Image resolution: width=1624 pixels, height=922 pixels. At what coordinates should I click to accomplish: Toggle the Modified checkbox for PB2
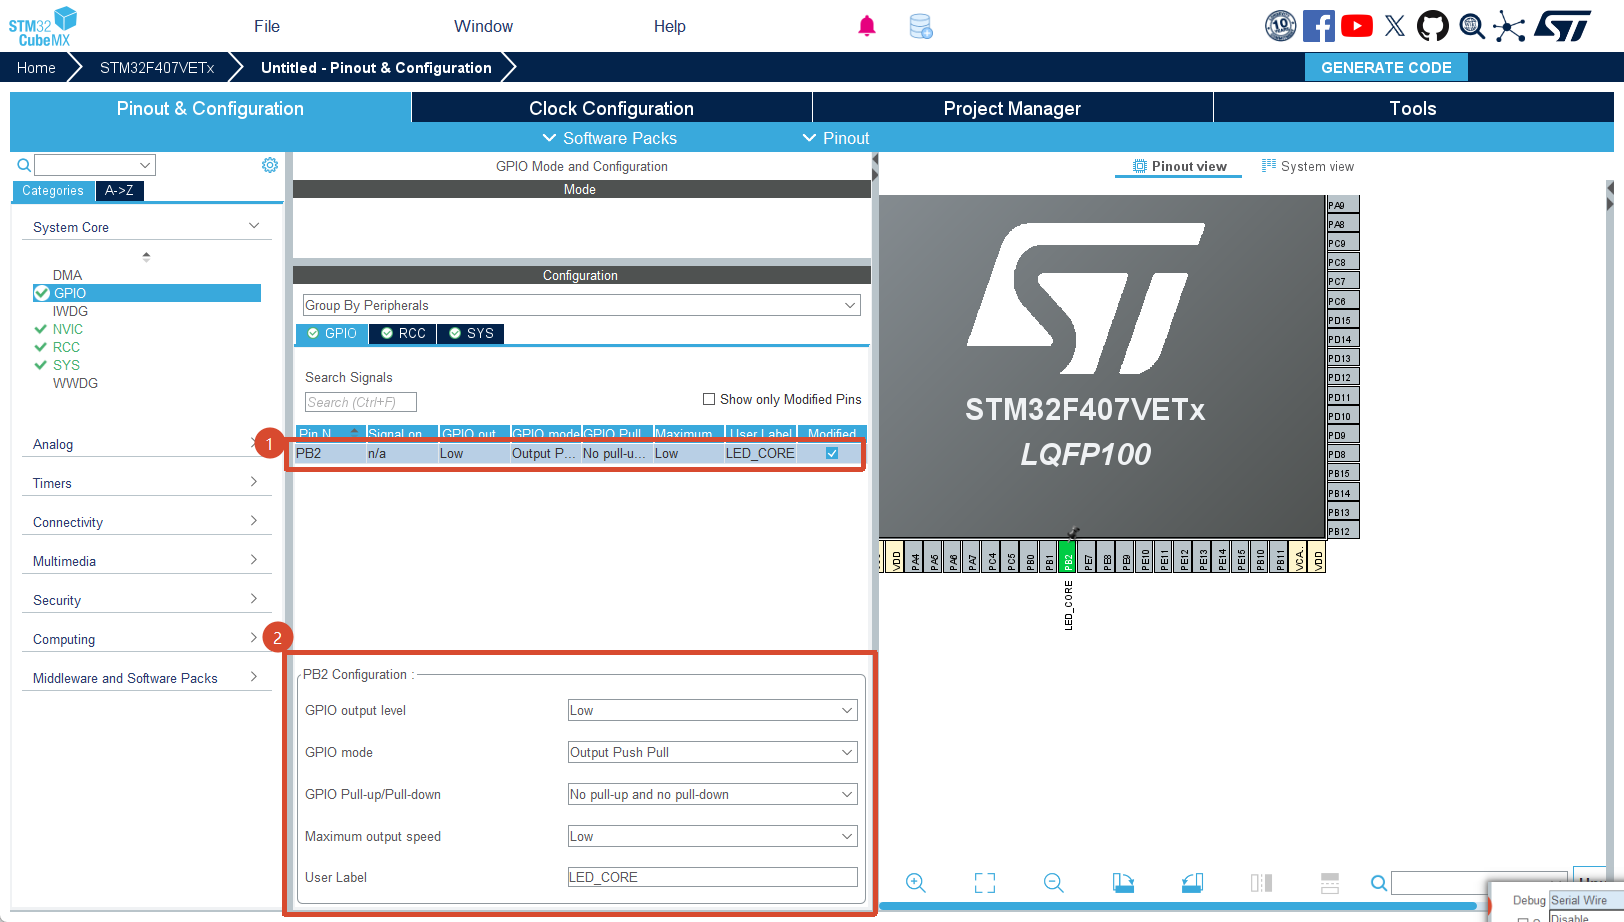click(x=832, y=454)
